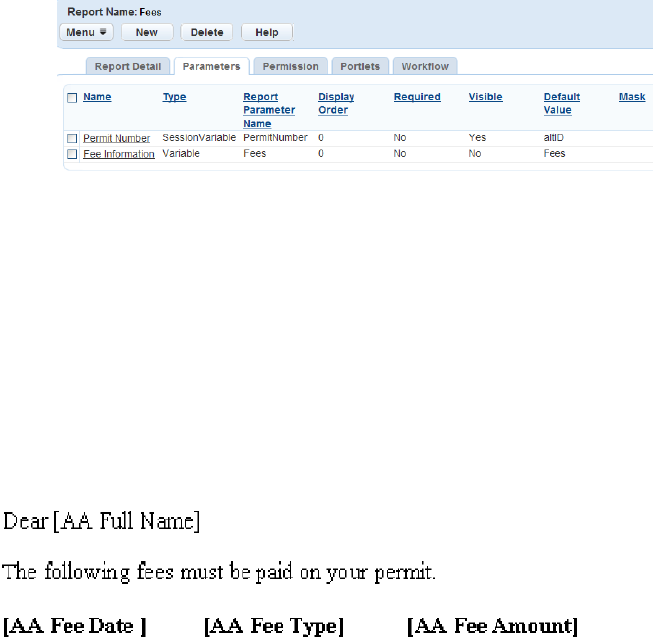The height and width of the screenshot is (643, 653).
Task: Click the altID default value cell
Action: coord(553,137)
